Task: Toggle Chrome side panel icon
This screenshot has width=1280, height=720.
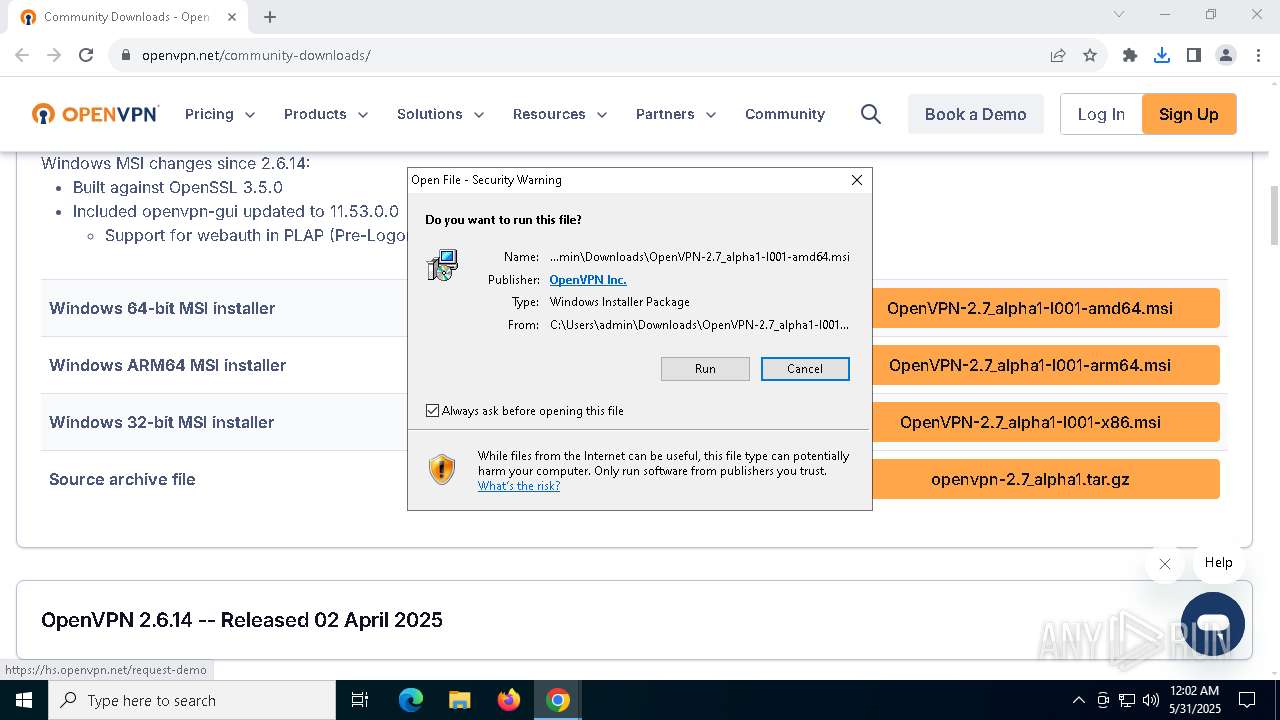Action: [1194, 56]
